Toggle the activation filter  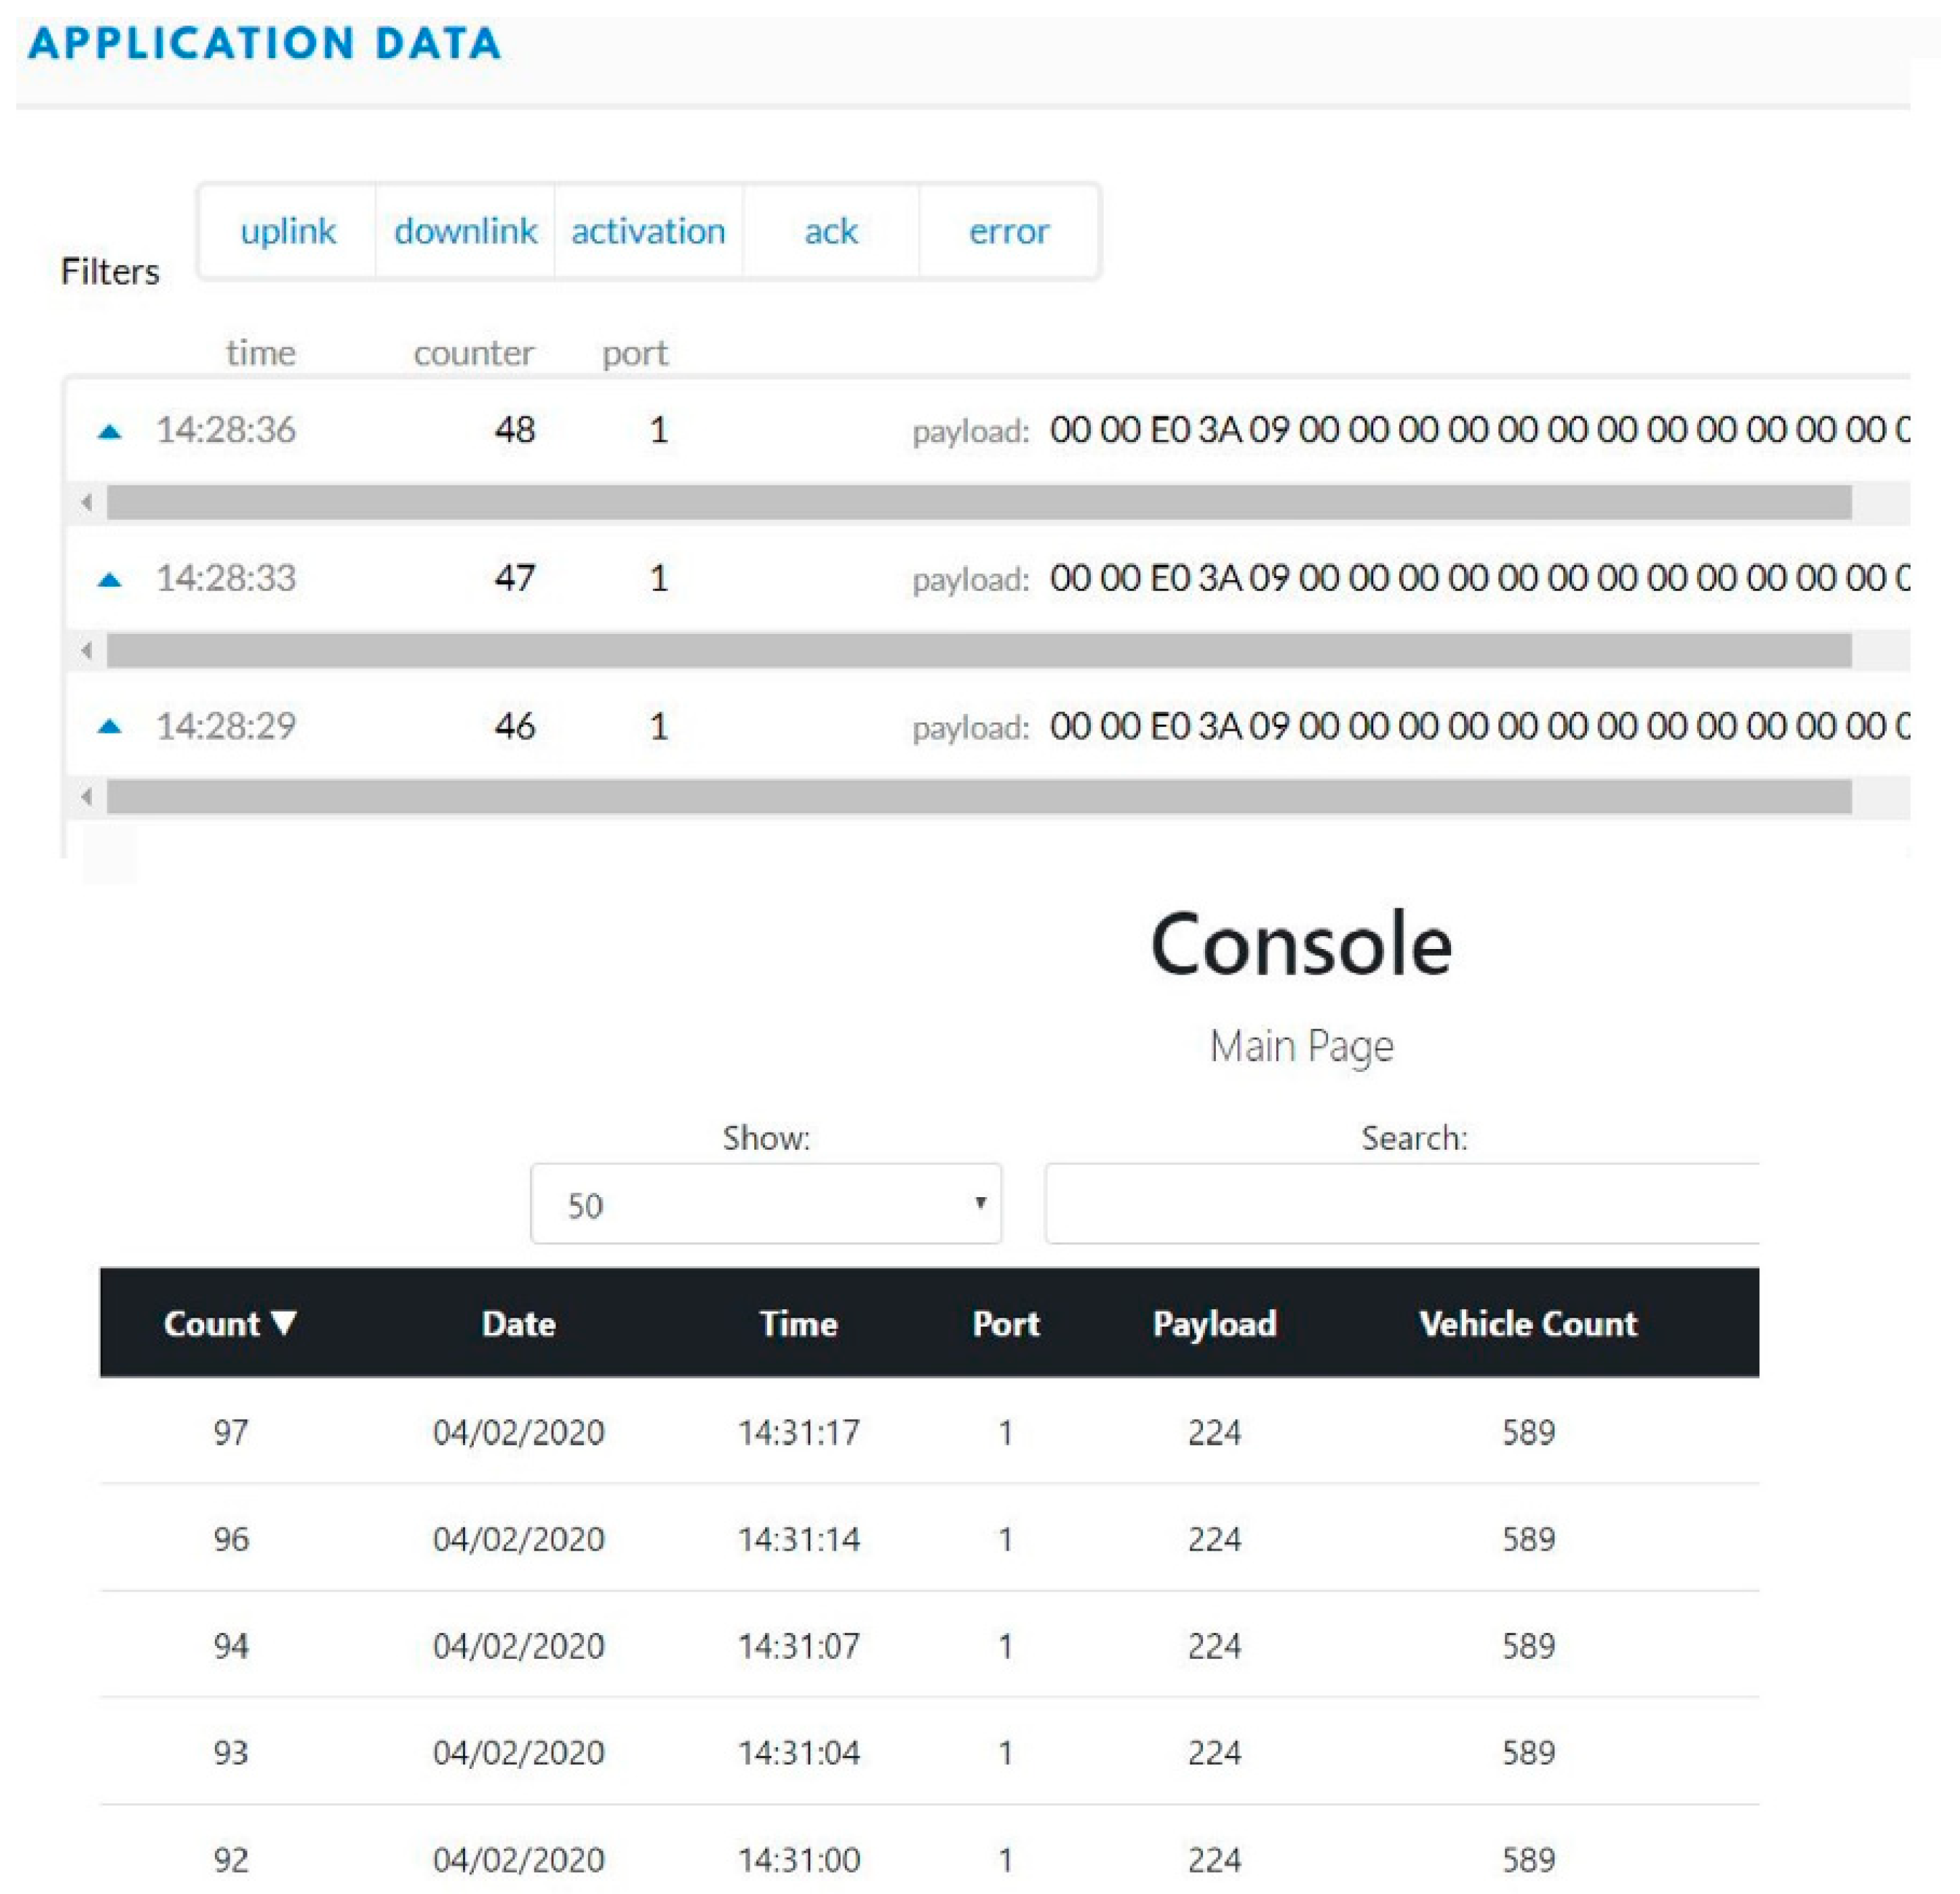click(648, 231)
